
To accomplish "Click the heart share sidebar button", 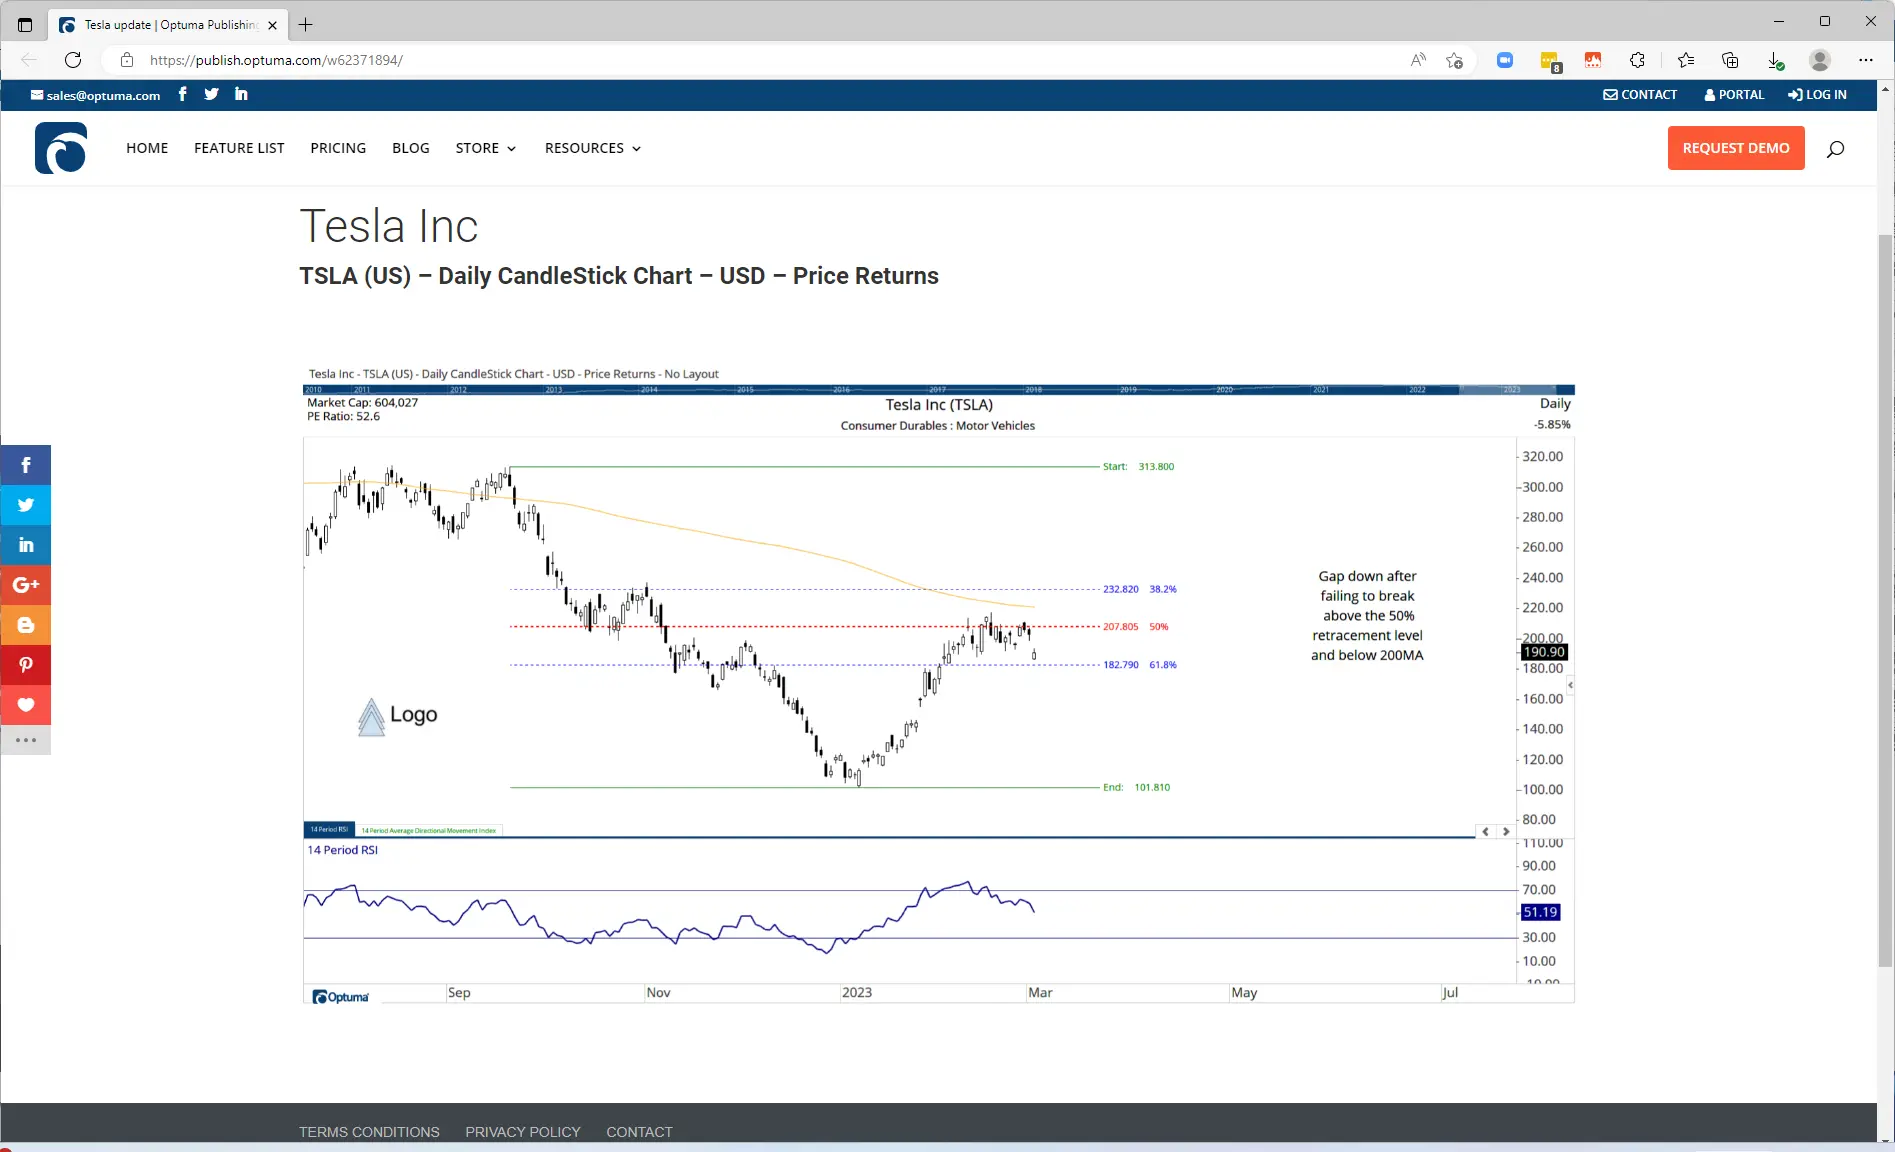I will [x=26, y=705].
